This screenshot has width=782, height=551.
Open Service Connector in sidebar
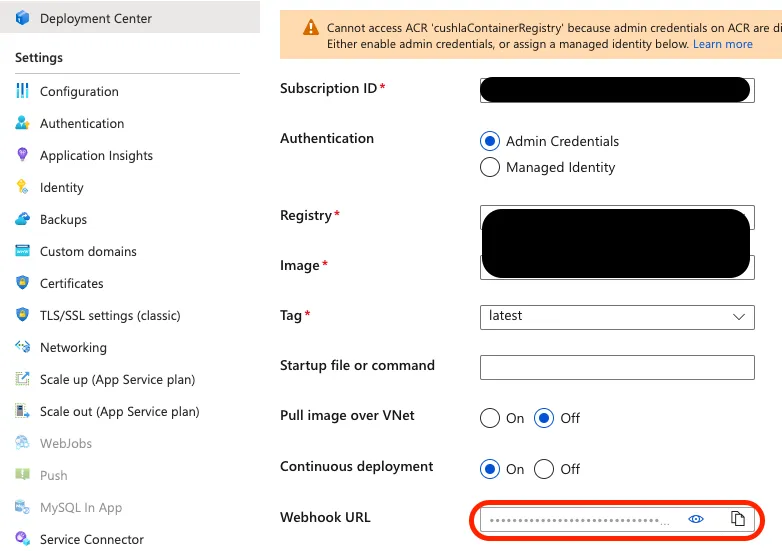click(x=92, y=540)
